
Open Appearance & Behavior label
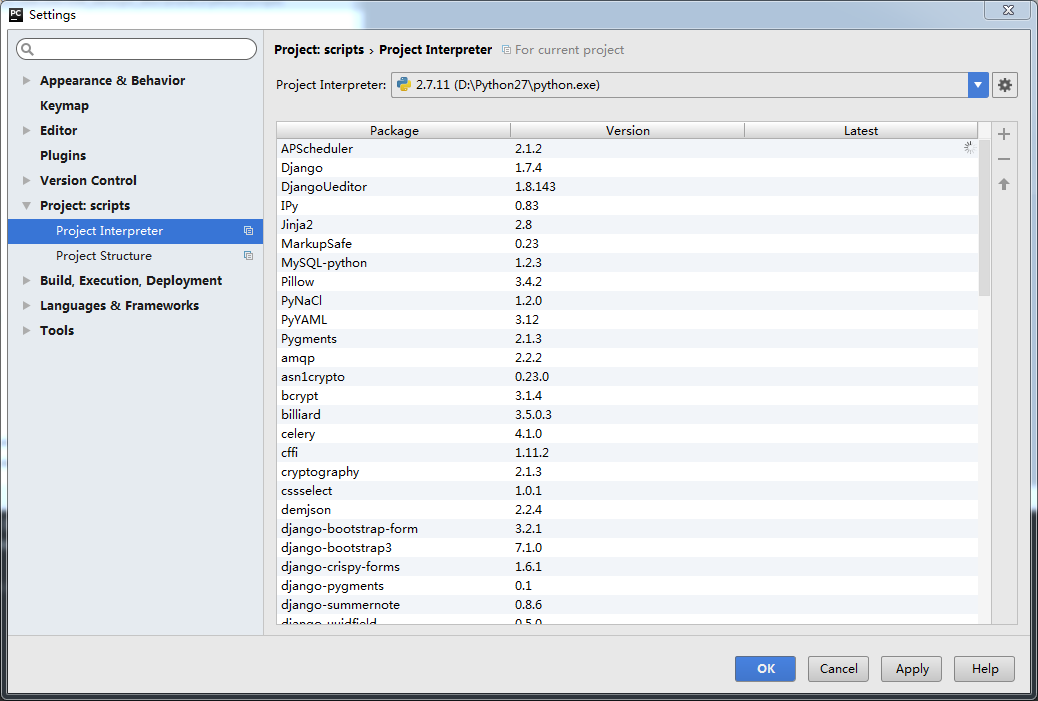coord(113,80)
